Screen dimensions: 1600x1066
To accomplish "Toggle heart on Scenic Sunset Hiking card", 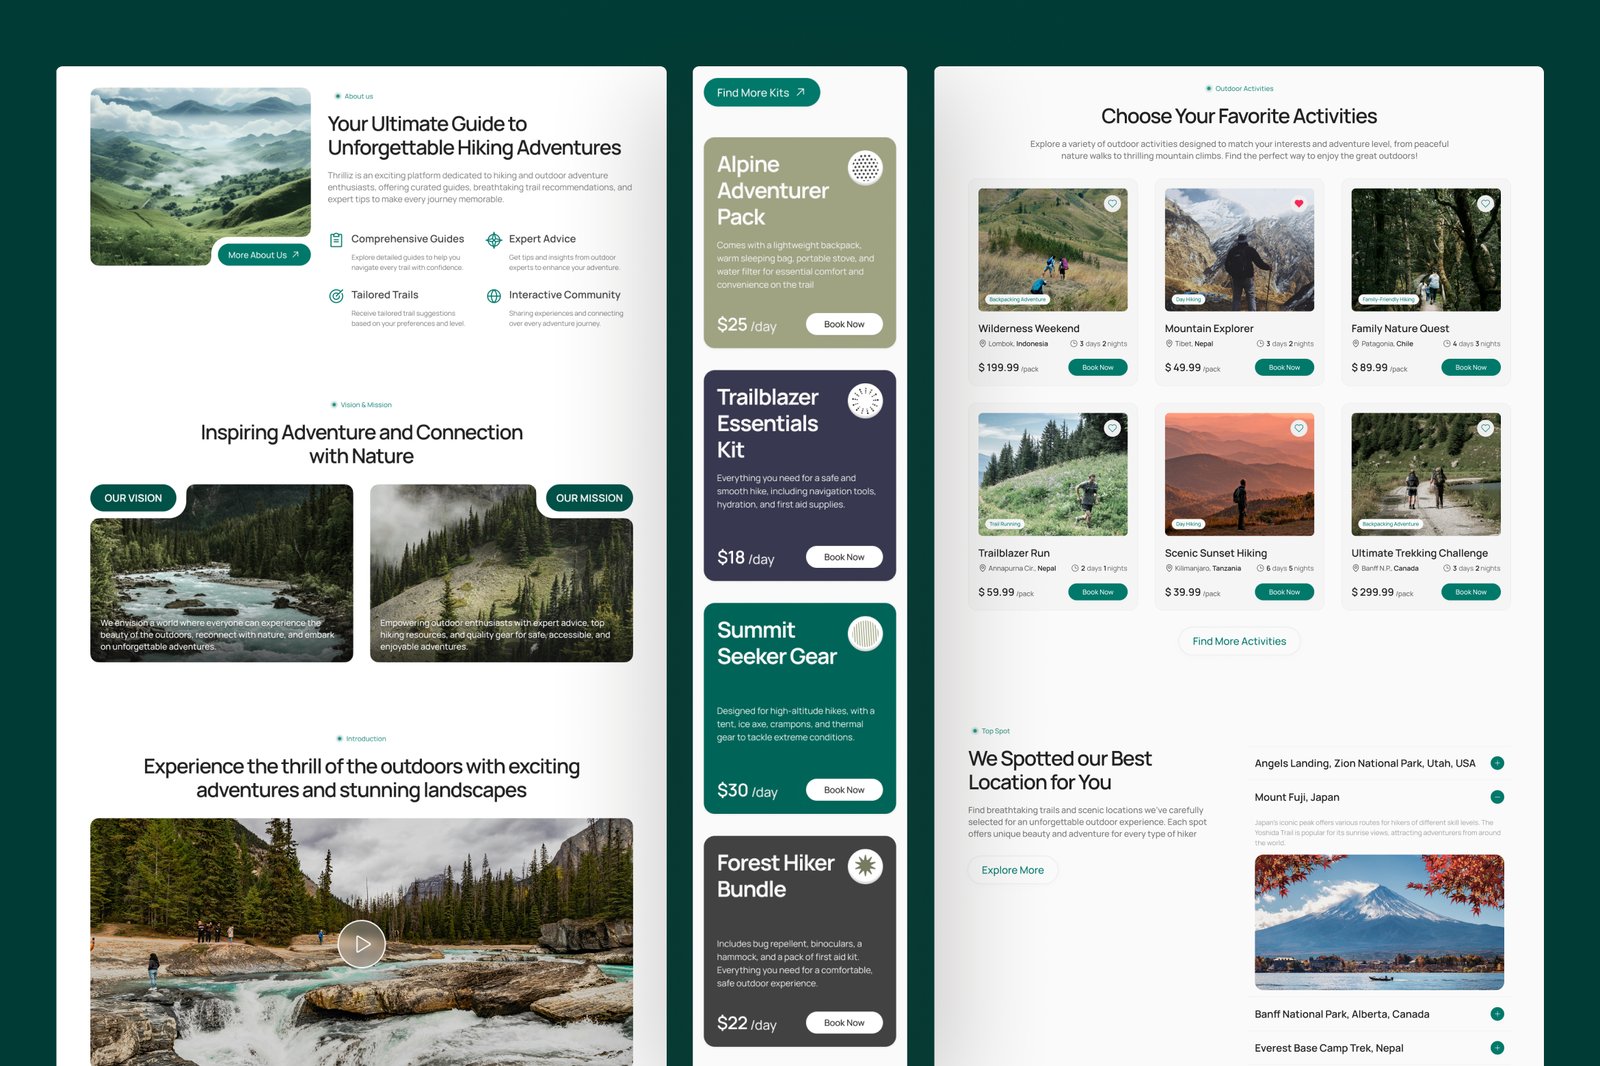I will [1298, 428].
